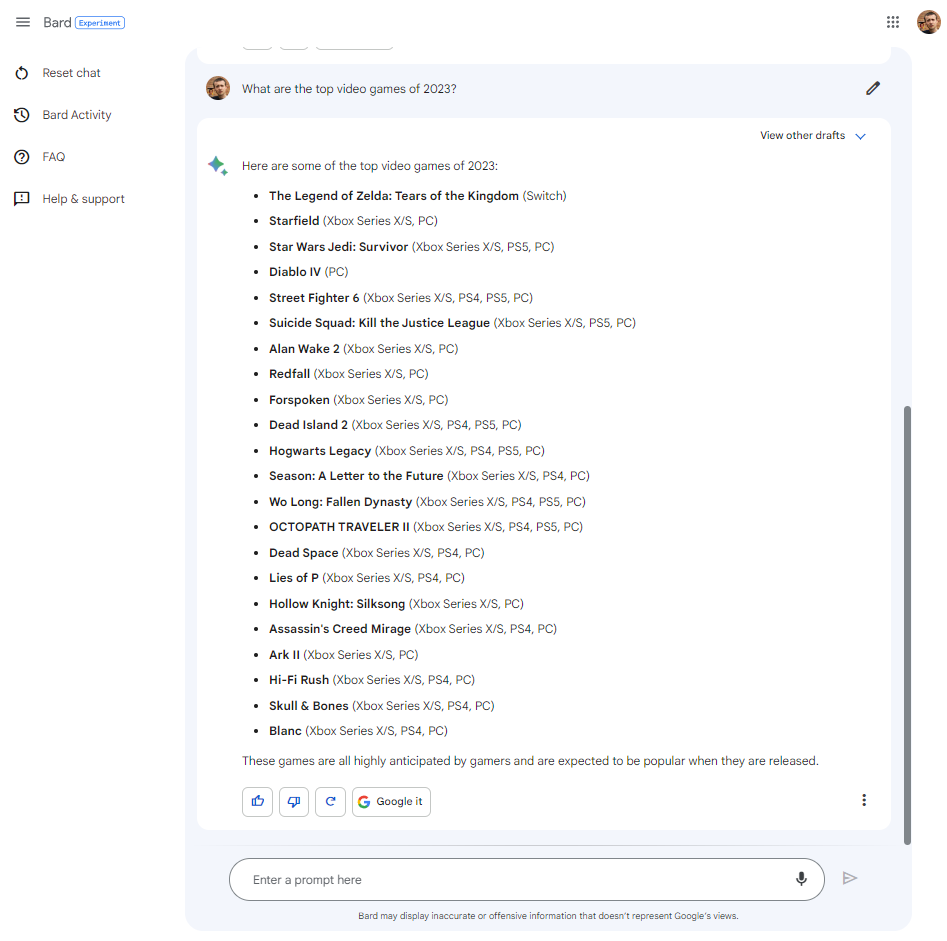Go to Help & support
The height and width of the screenshot is (941, 947).
coord(83,199)
